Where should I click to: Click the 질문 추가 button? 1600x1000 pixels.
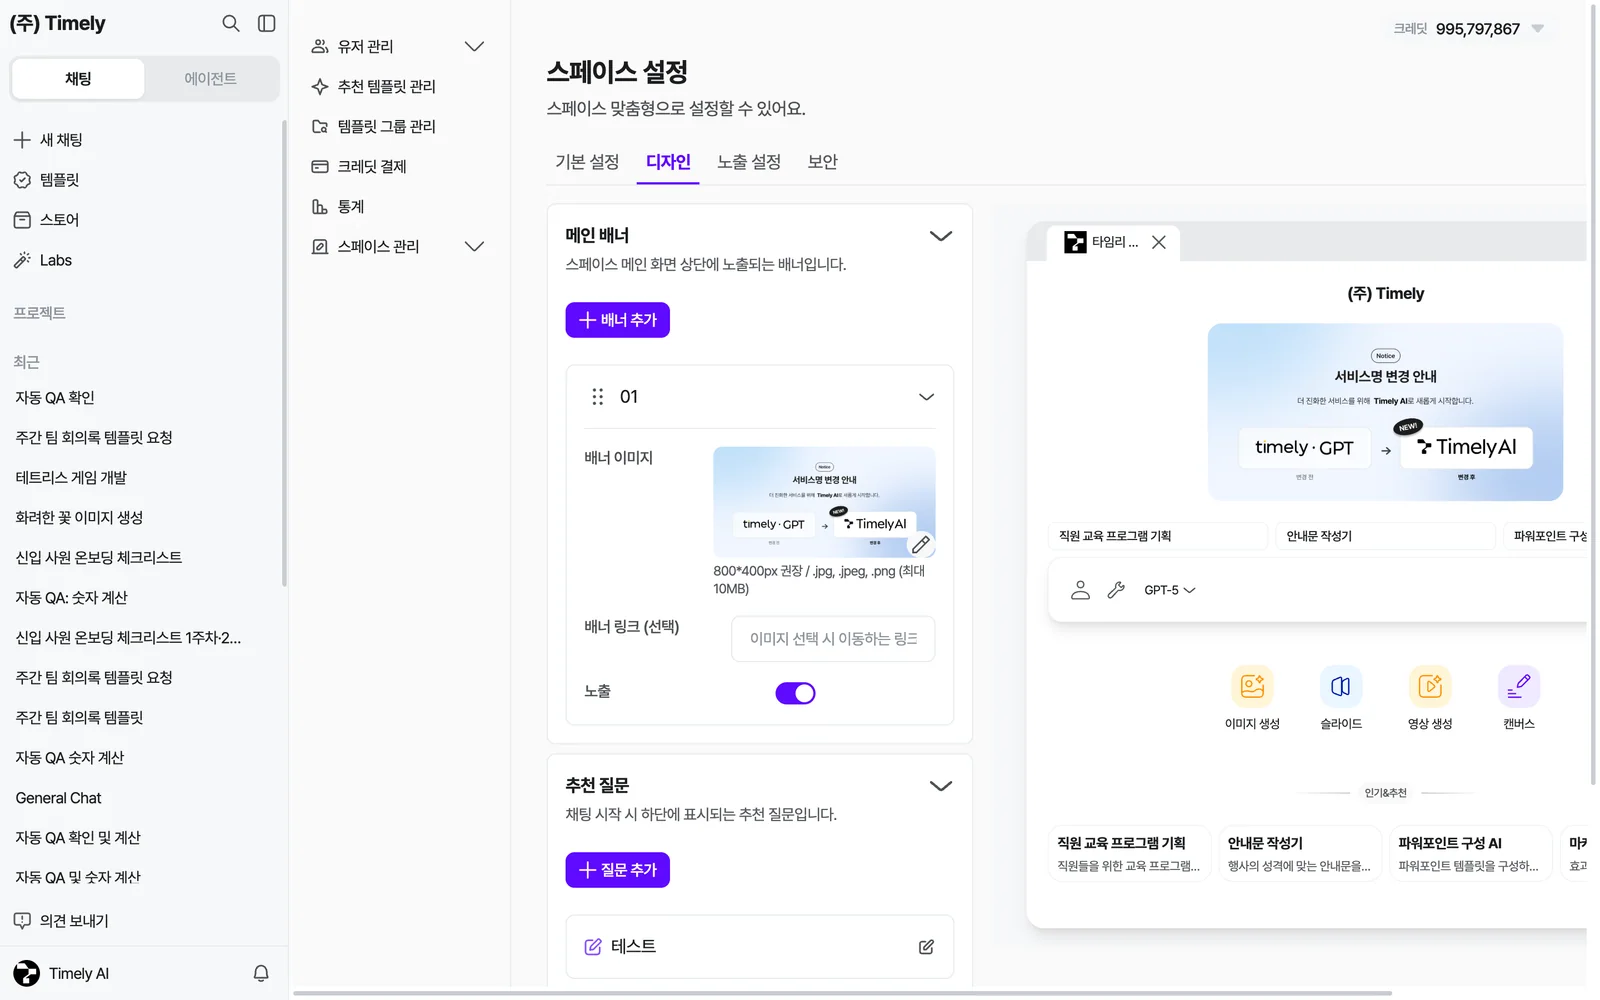coord(618,870)
